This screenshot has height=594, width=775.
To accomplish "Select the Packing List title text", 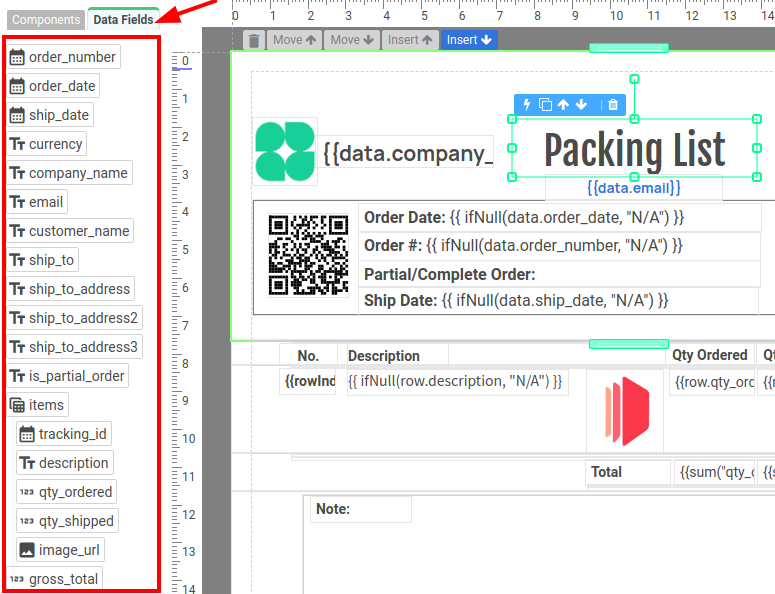I will (x=634, y=148).
